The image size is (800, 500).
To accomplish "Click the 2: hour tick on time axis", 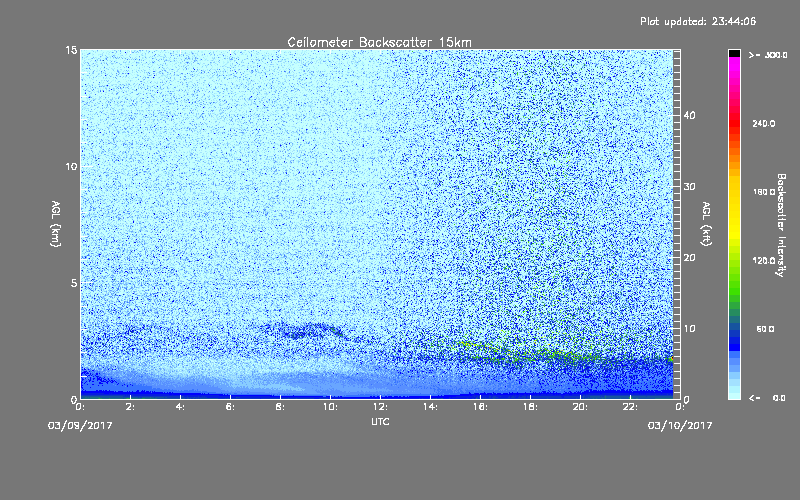I will pyautogui.click(x=131, y=407).
